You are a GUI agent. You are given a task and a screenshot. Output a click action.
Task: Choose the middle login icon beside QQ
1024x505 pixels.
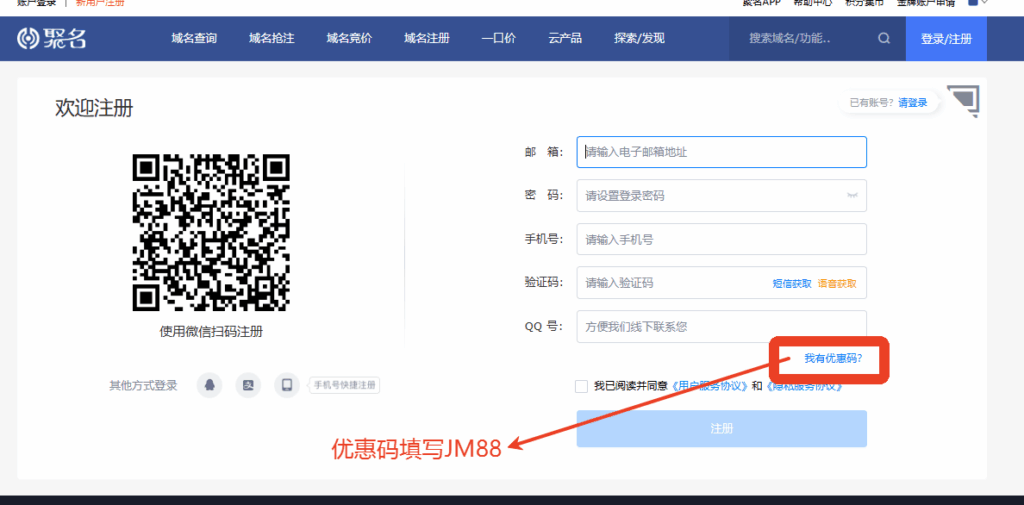pos(248,385)
